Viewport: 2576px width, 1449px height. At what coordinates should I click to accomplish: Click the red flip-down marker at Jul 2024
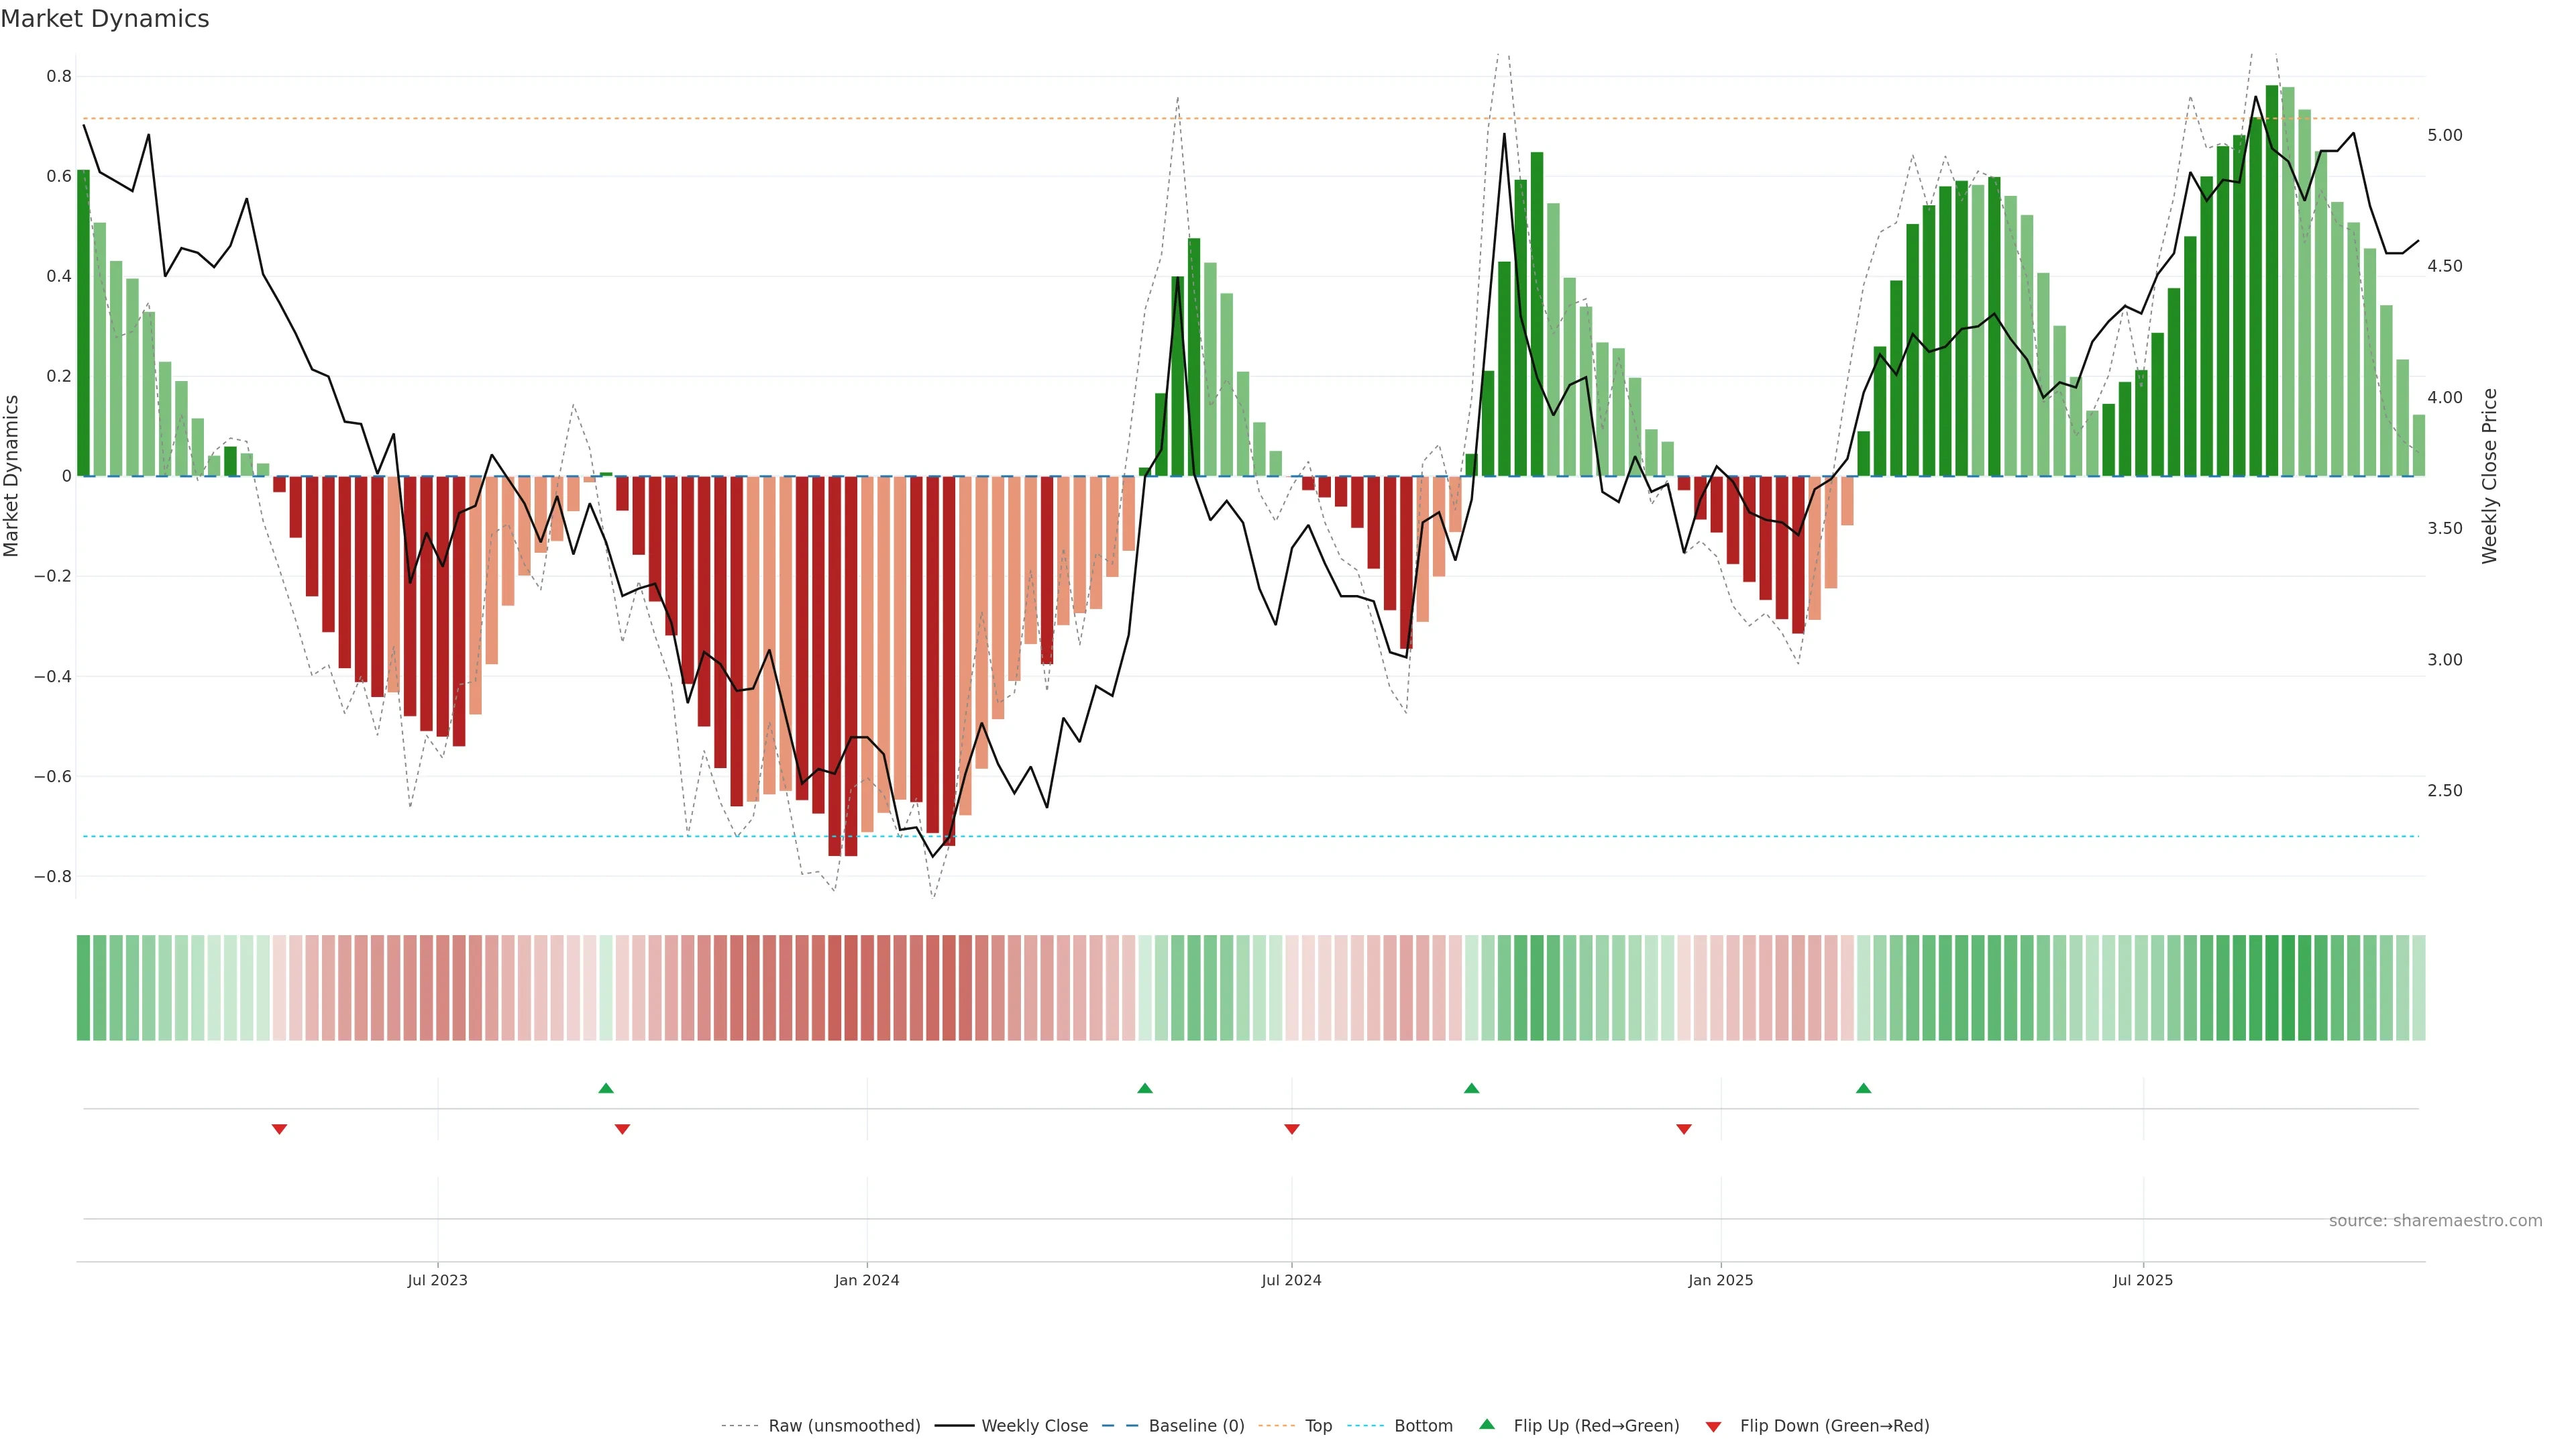click(x=1291, y=1129)
